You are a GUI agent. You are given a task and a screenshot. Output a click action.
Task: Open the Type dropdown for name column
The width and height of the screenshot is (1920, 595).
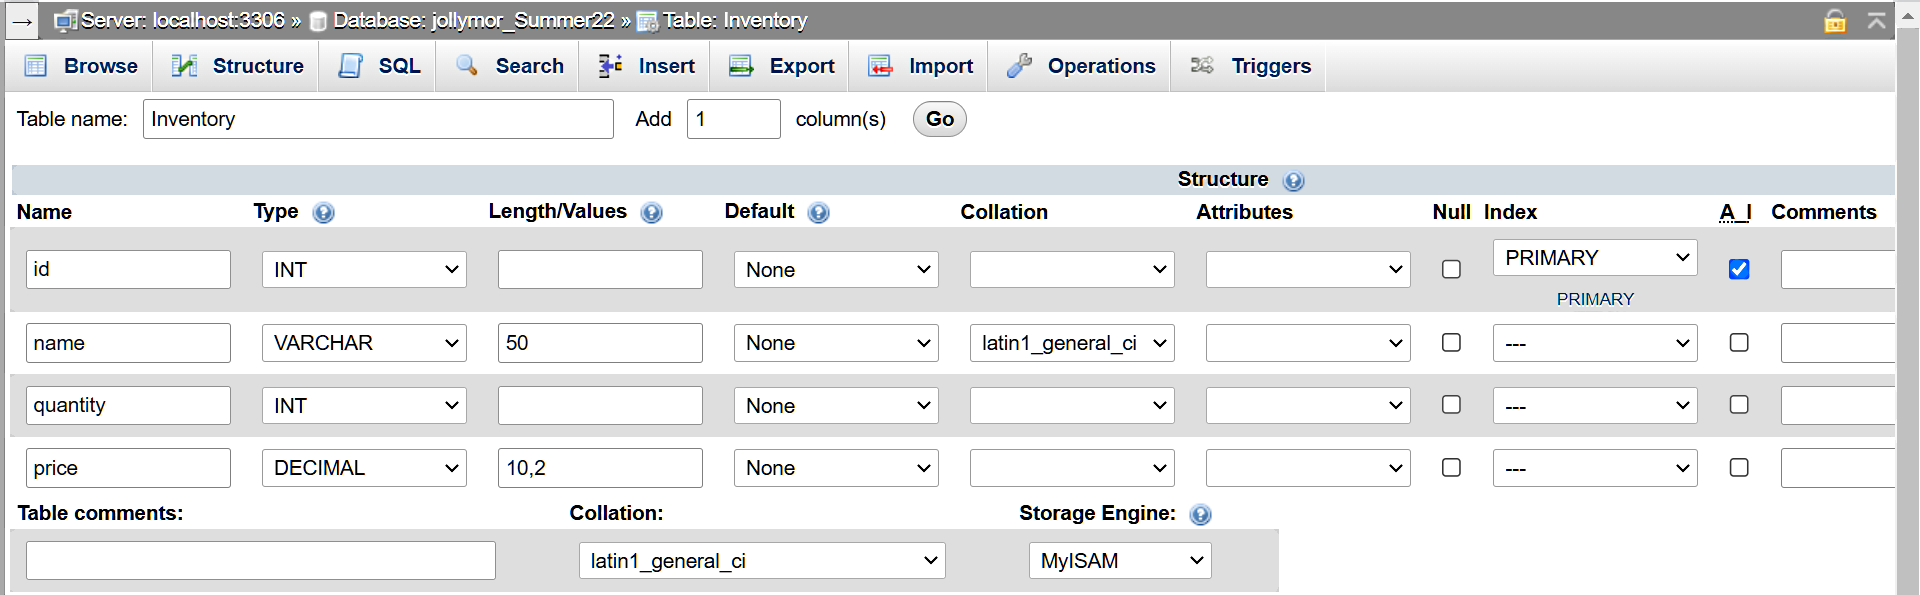tap(364, 343)
